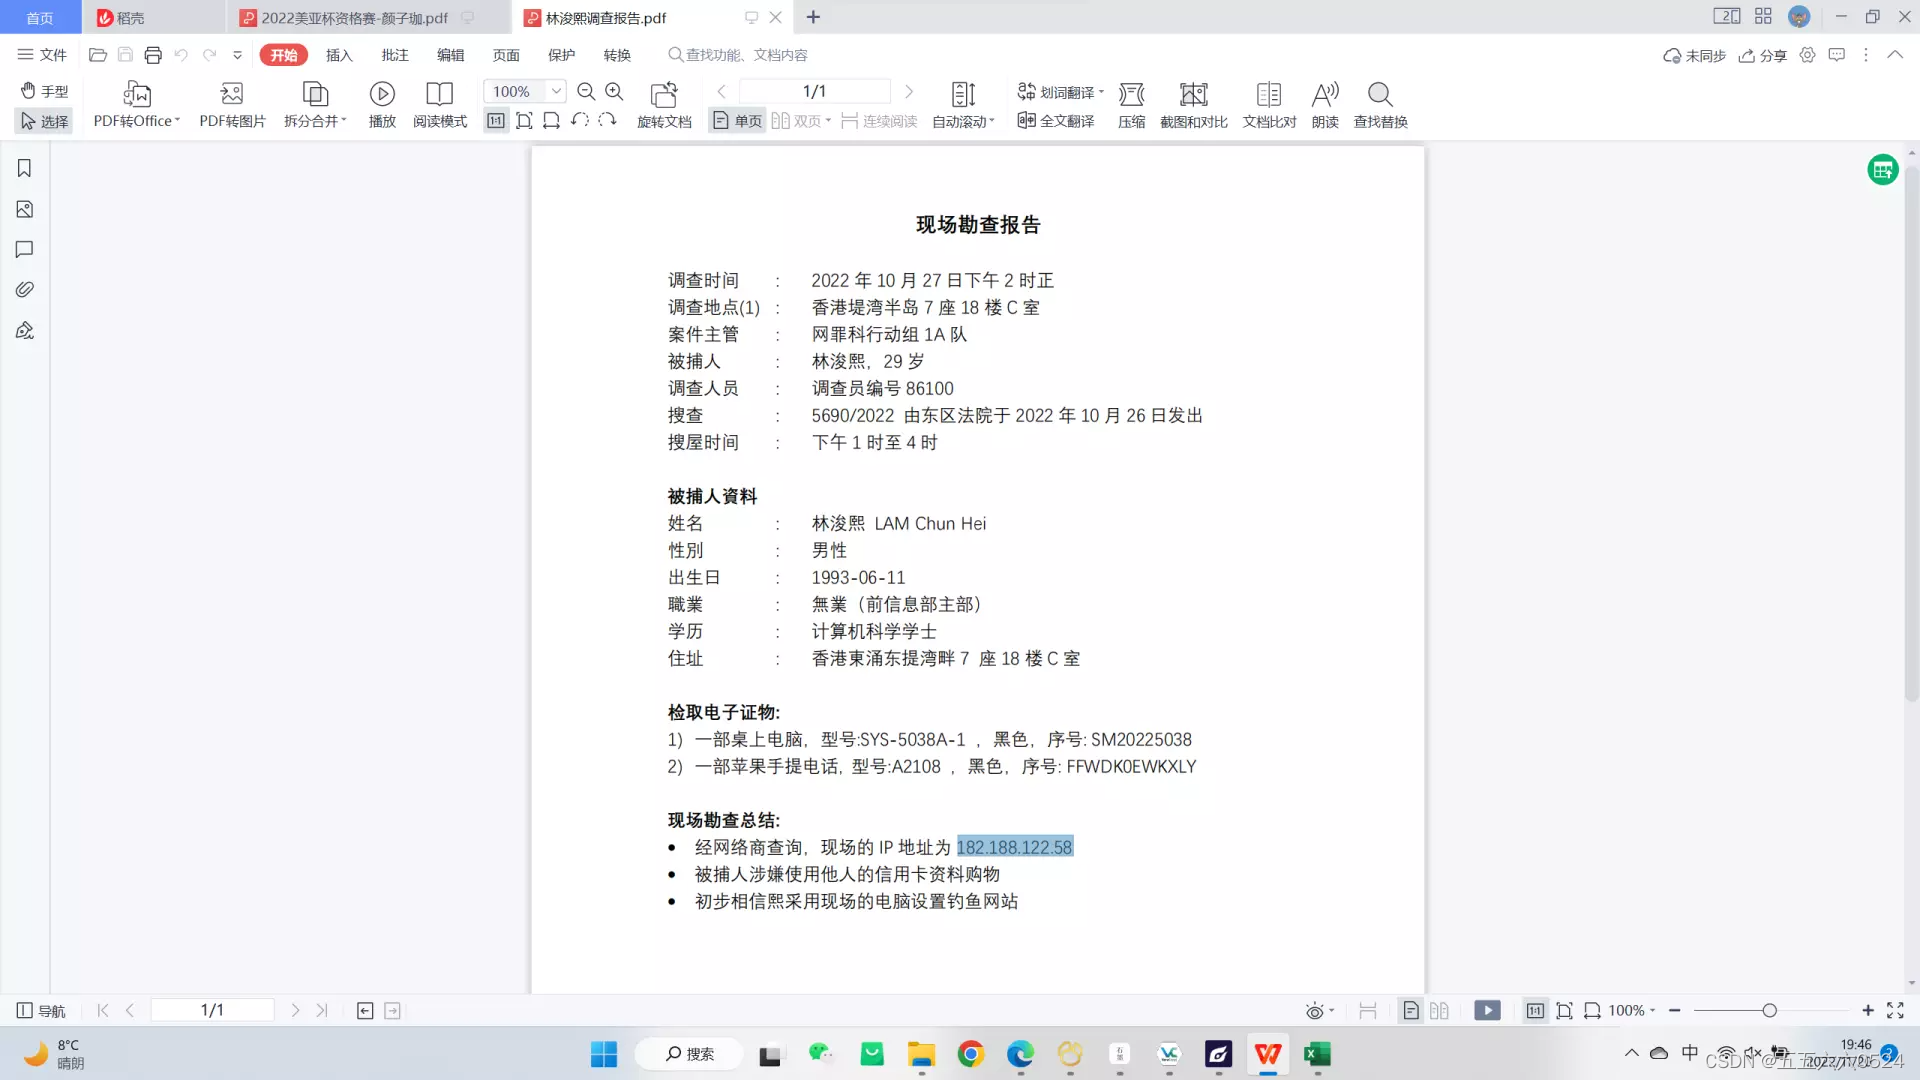
Task: Expand the 100% zoom dropdown in the toolbar
Action: click(x=556, y=91)
